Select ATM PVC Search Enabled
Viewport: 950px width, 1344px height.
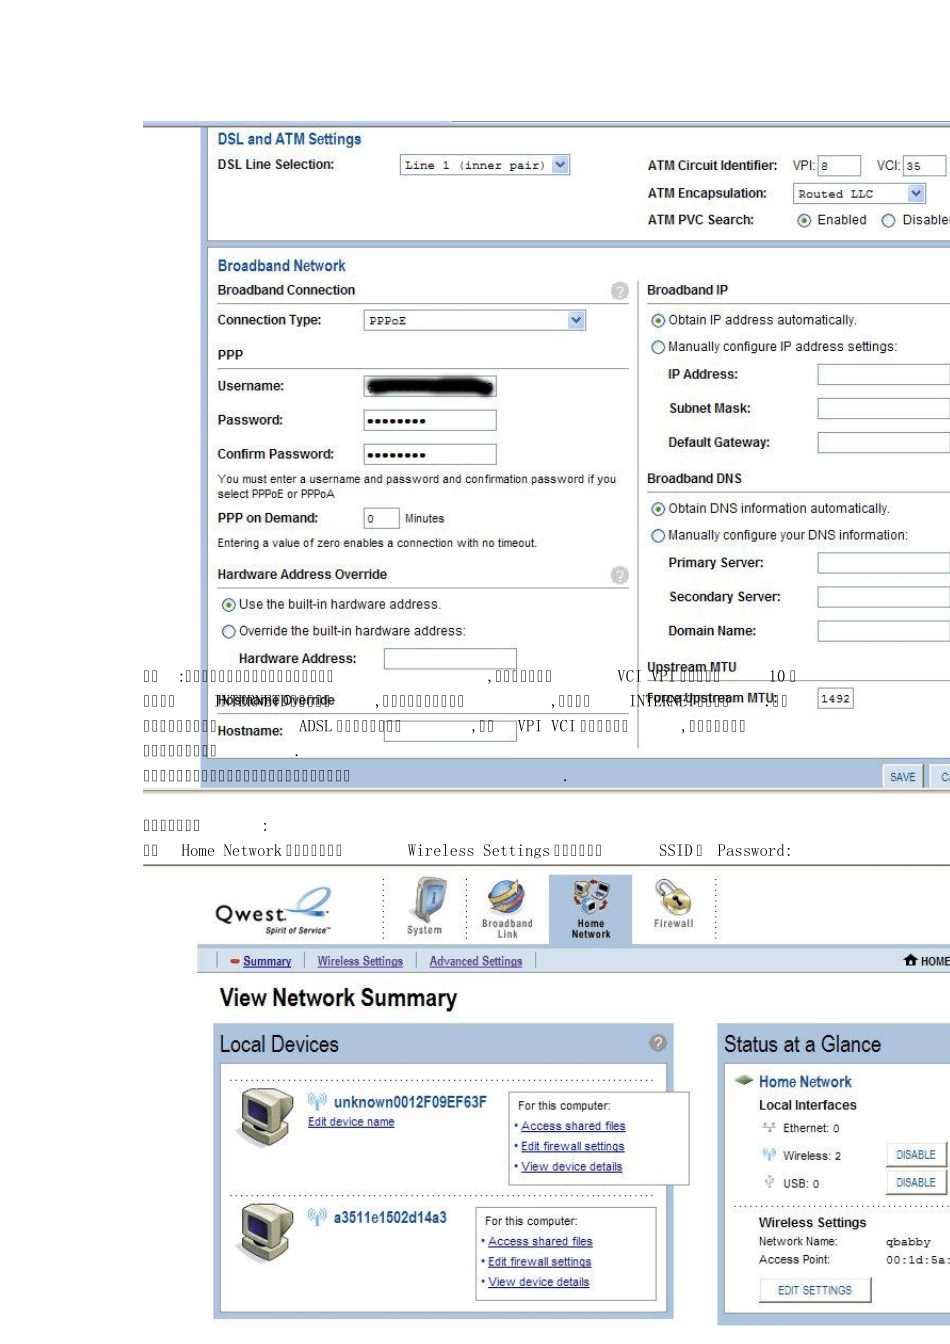click(x=804, y=221)
